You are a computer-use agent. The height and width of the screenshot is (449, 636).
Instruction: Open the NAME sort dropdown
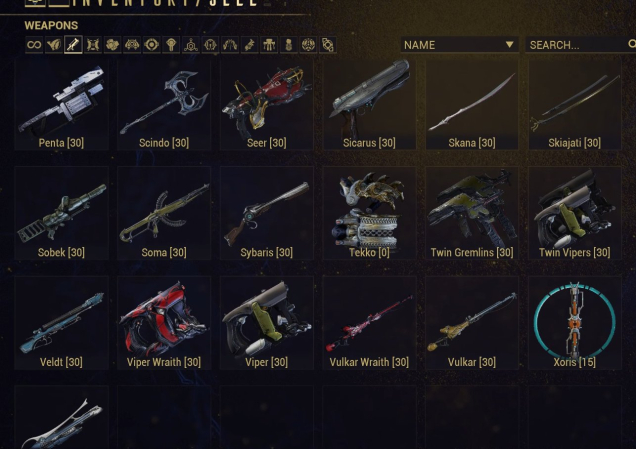click(x=460, y=45)
